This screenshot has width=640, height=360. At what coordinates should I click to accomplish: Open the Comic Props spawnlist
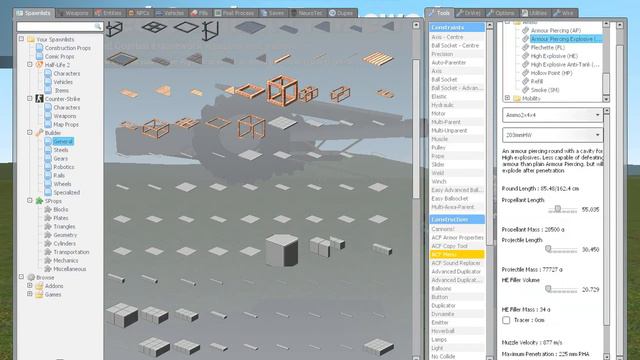(x=59, y=56)
